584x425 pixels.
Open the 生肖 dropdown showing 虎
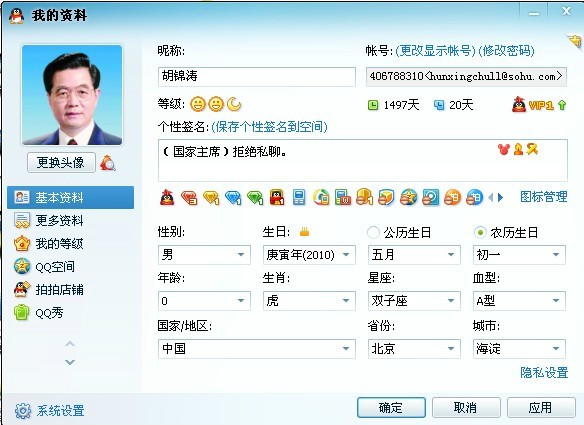pyautogui.click(x=309, y=301)
